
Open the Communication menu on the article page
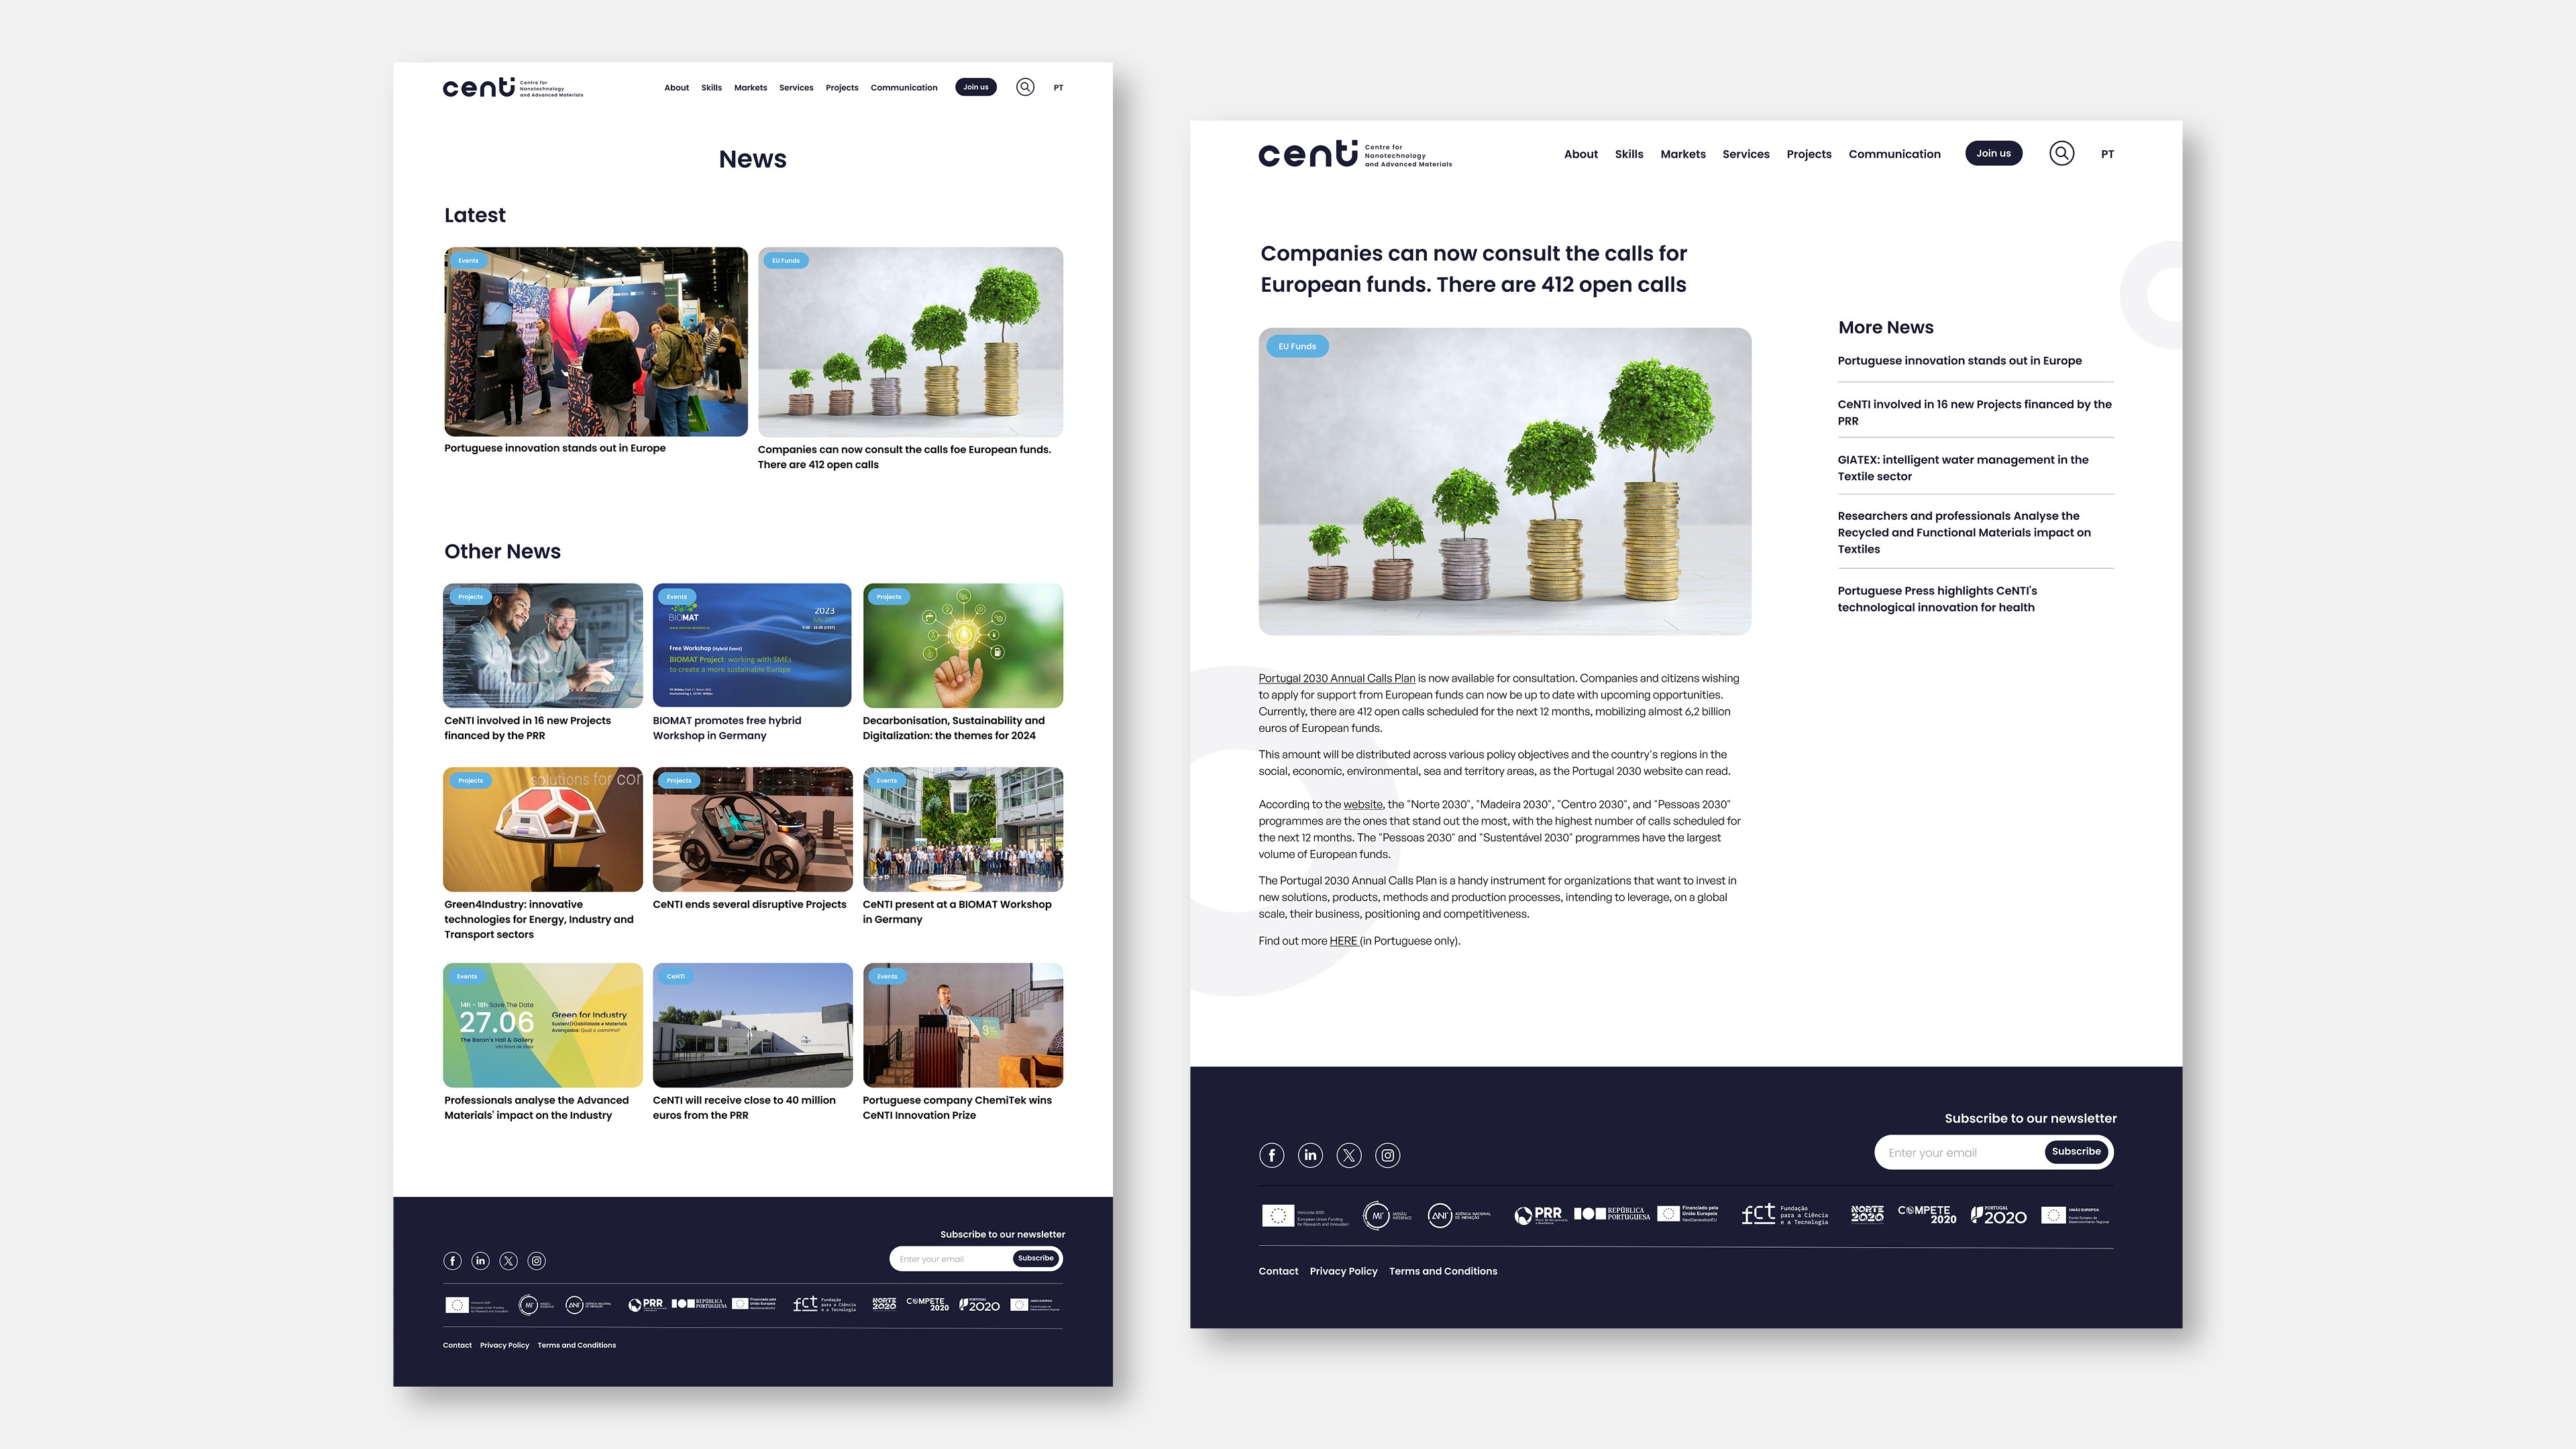(1894, 154)
